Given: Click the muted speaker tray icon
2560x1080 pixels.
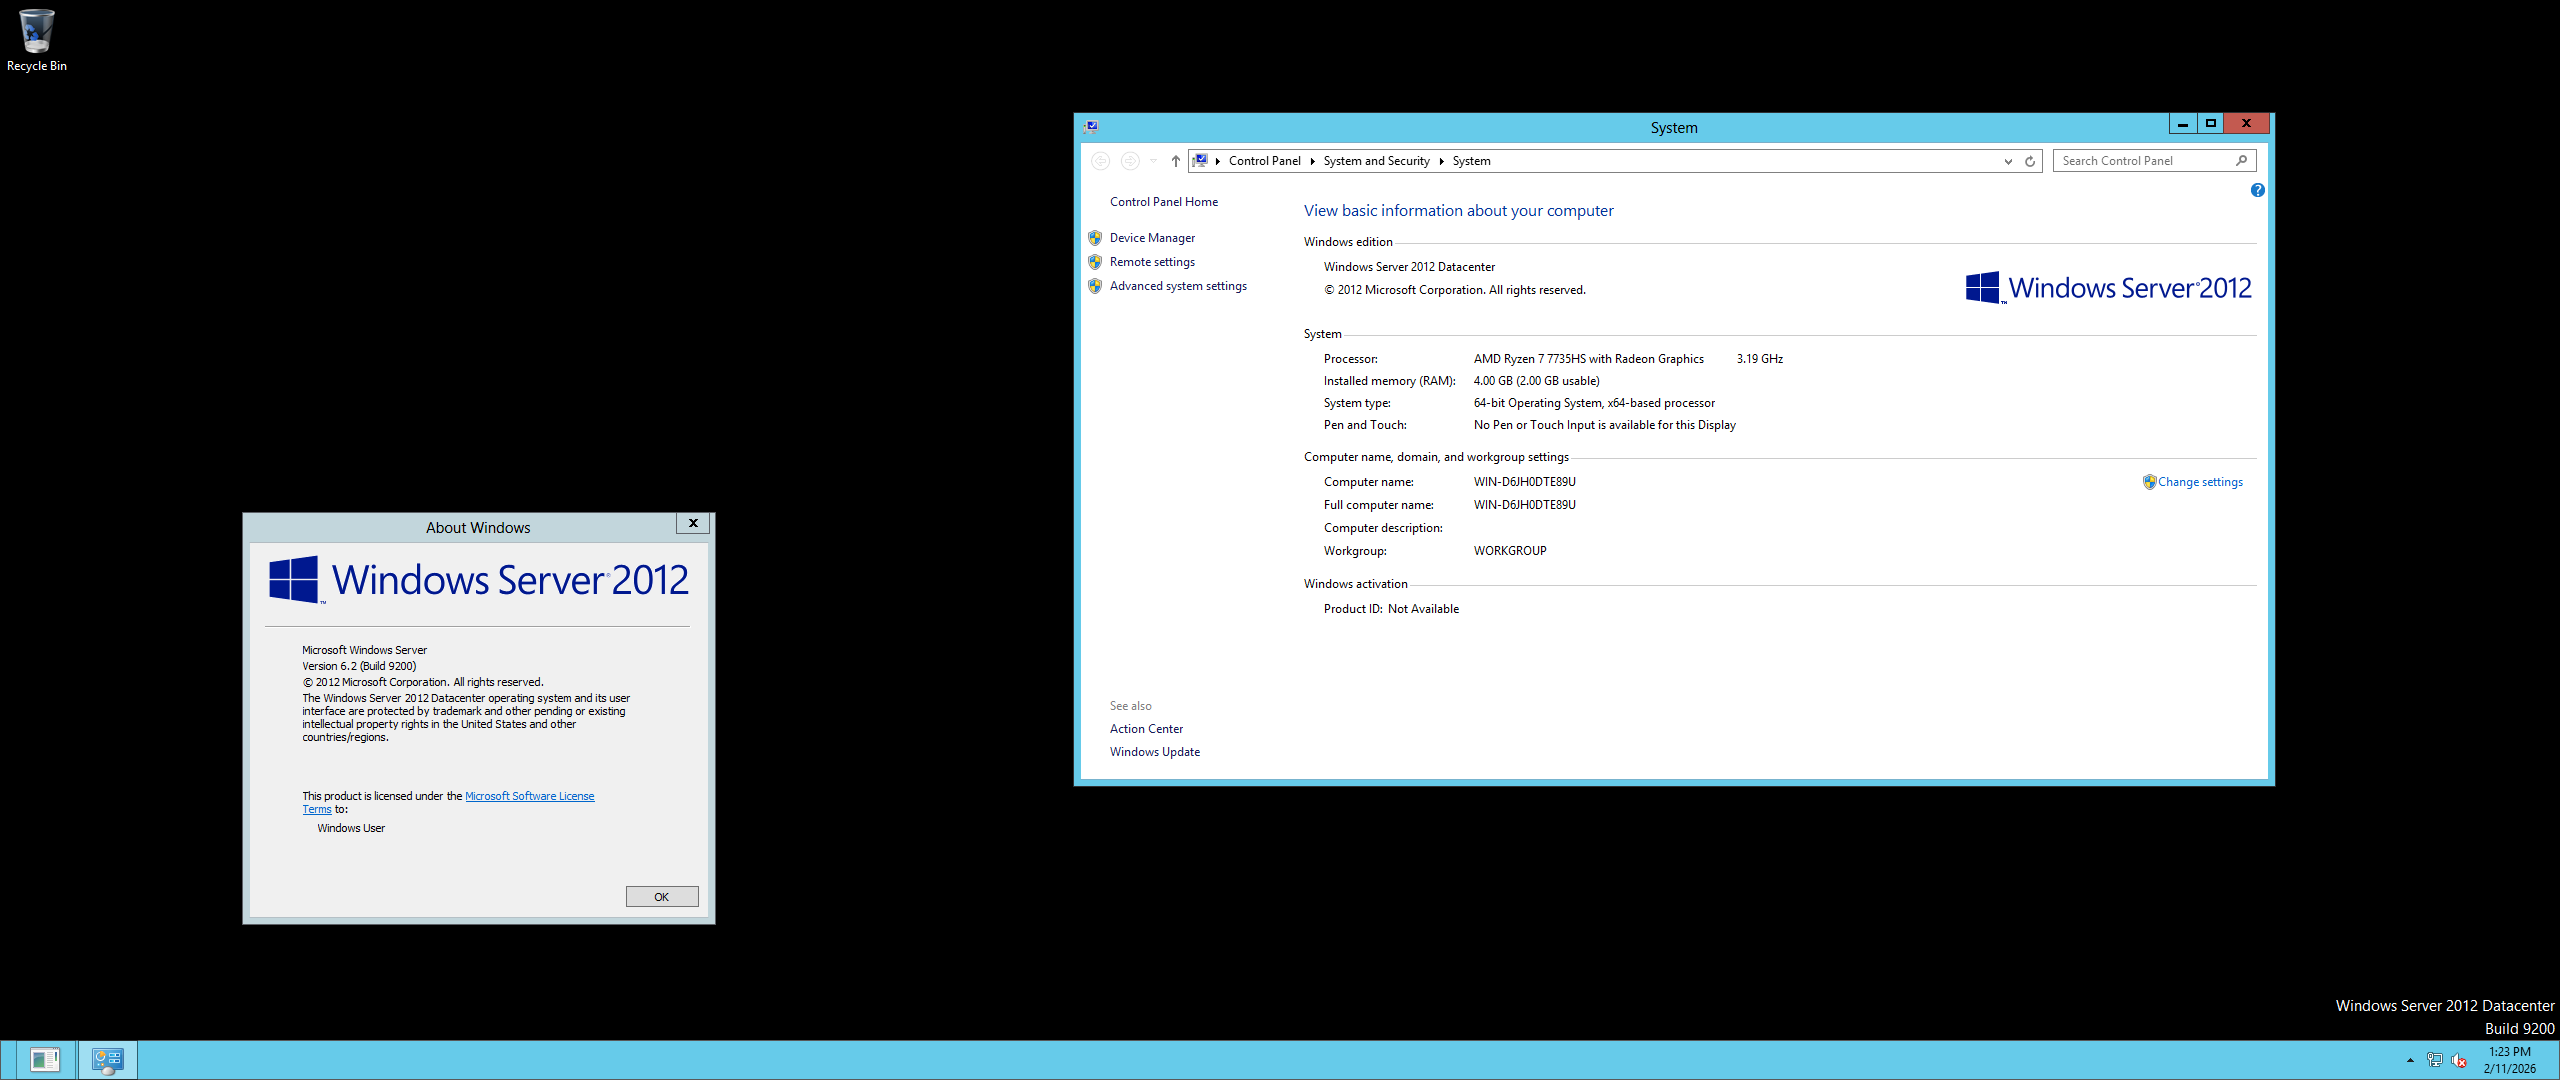Looking at the screenshot, I should [x=2459, y=1060].
